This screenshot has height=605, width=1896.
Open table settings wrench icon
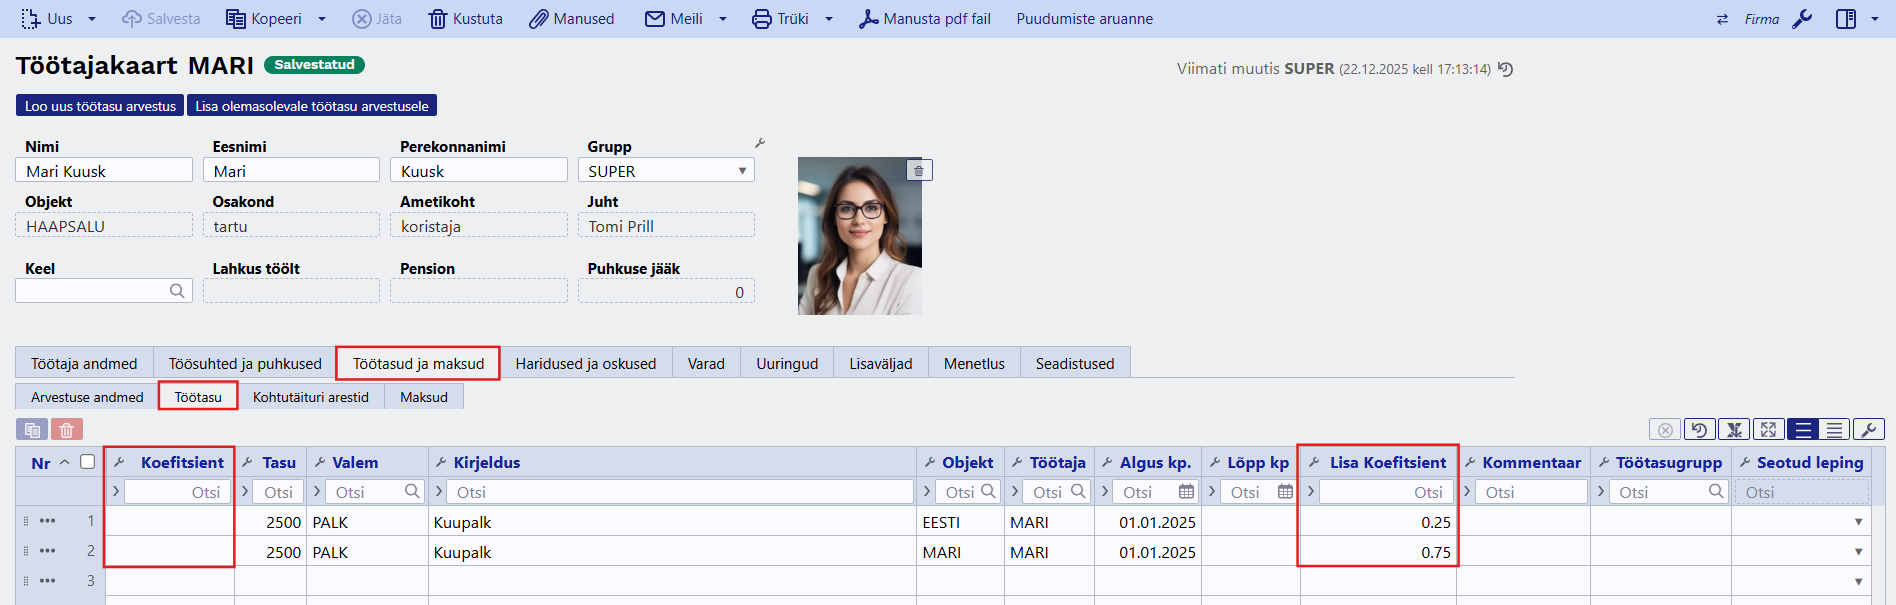[x=1868, y=430]
